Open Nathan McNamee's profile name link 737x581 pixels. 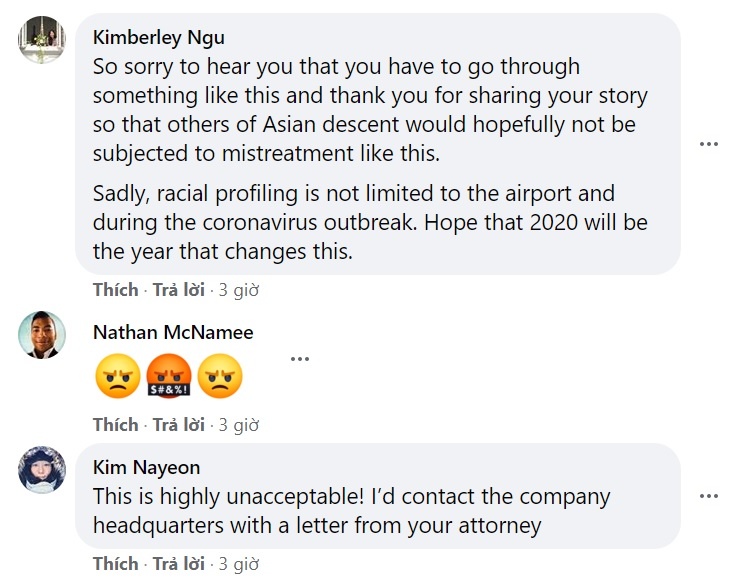click(173, 332)
